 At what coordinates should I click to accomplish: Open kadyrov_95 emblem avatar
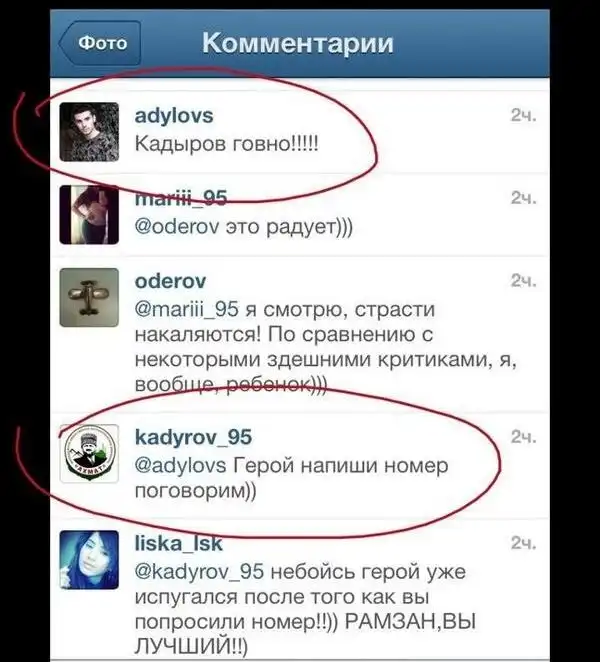click(x=89, y=454)
